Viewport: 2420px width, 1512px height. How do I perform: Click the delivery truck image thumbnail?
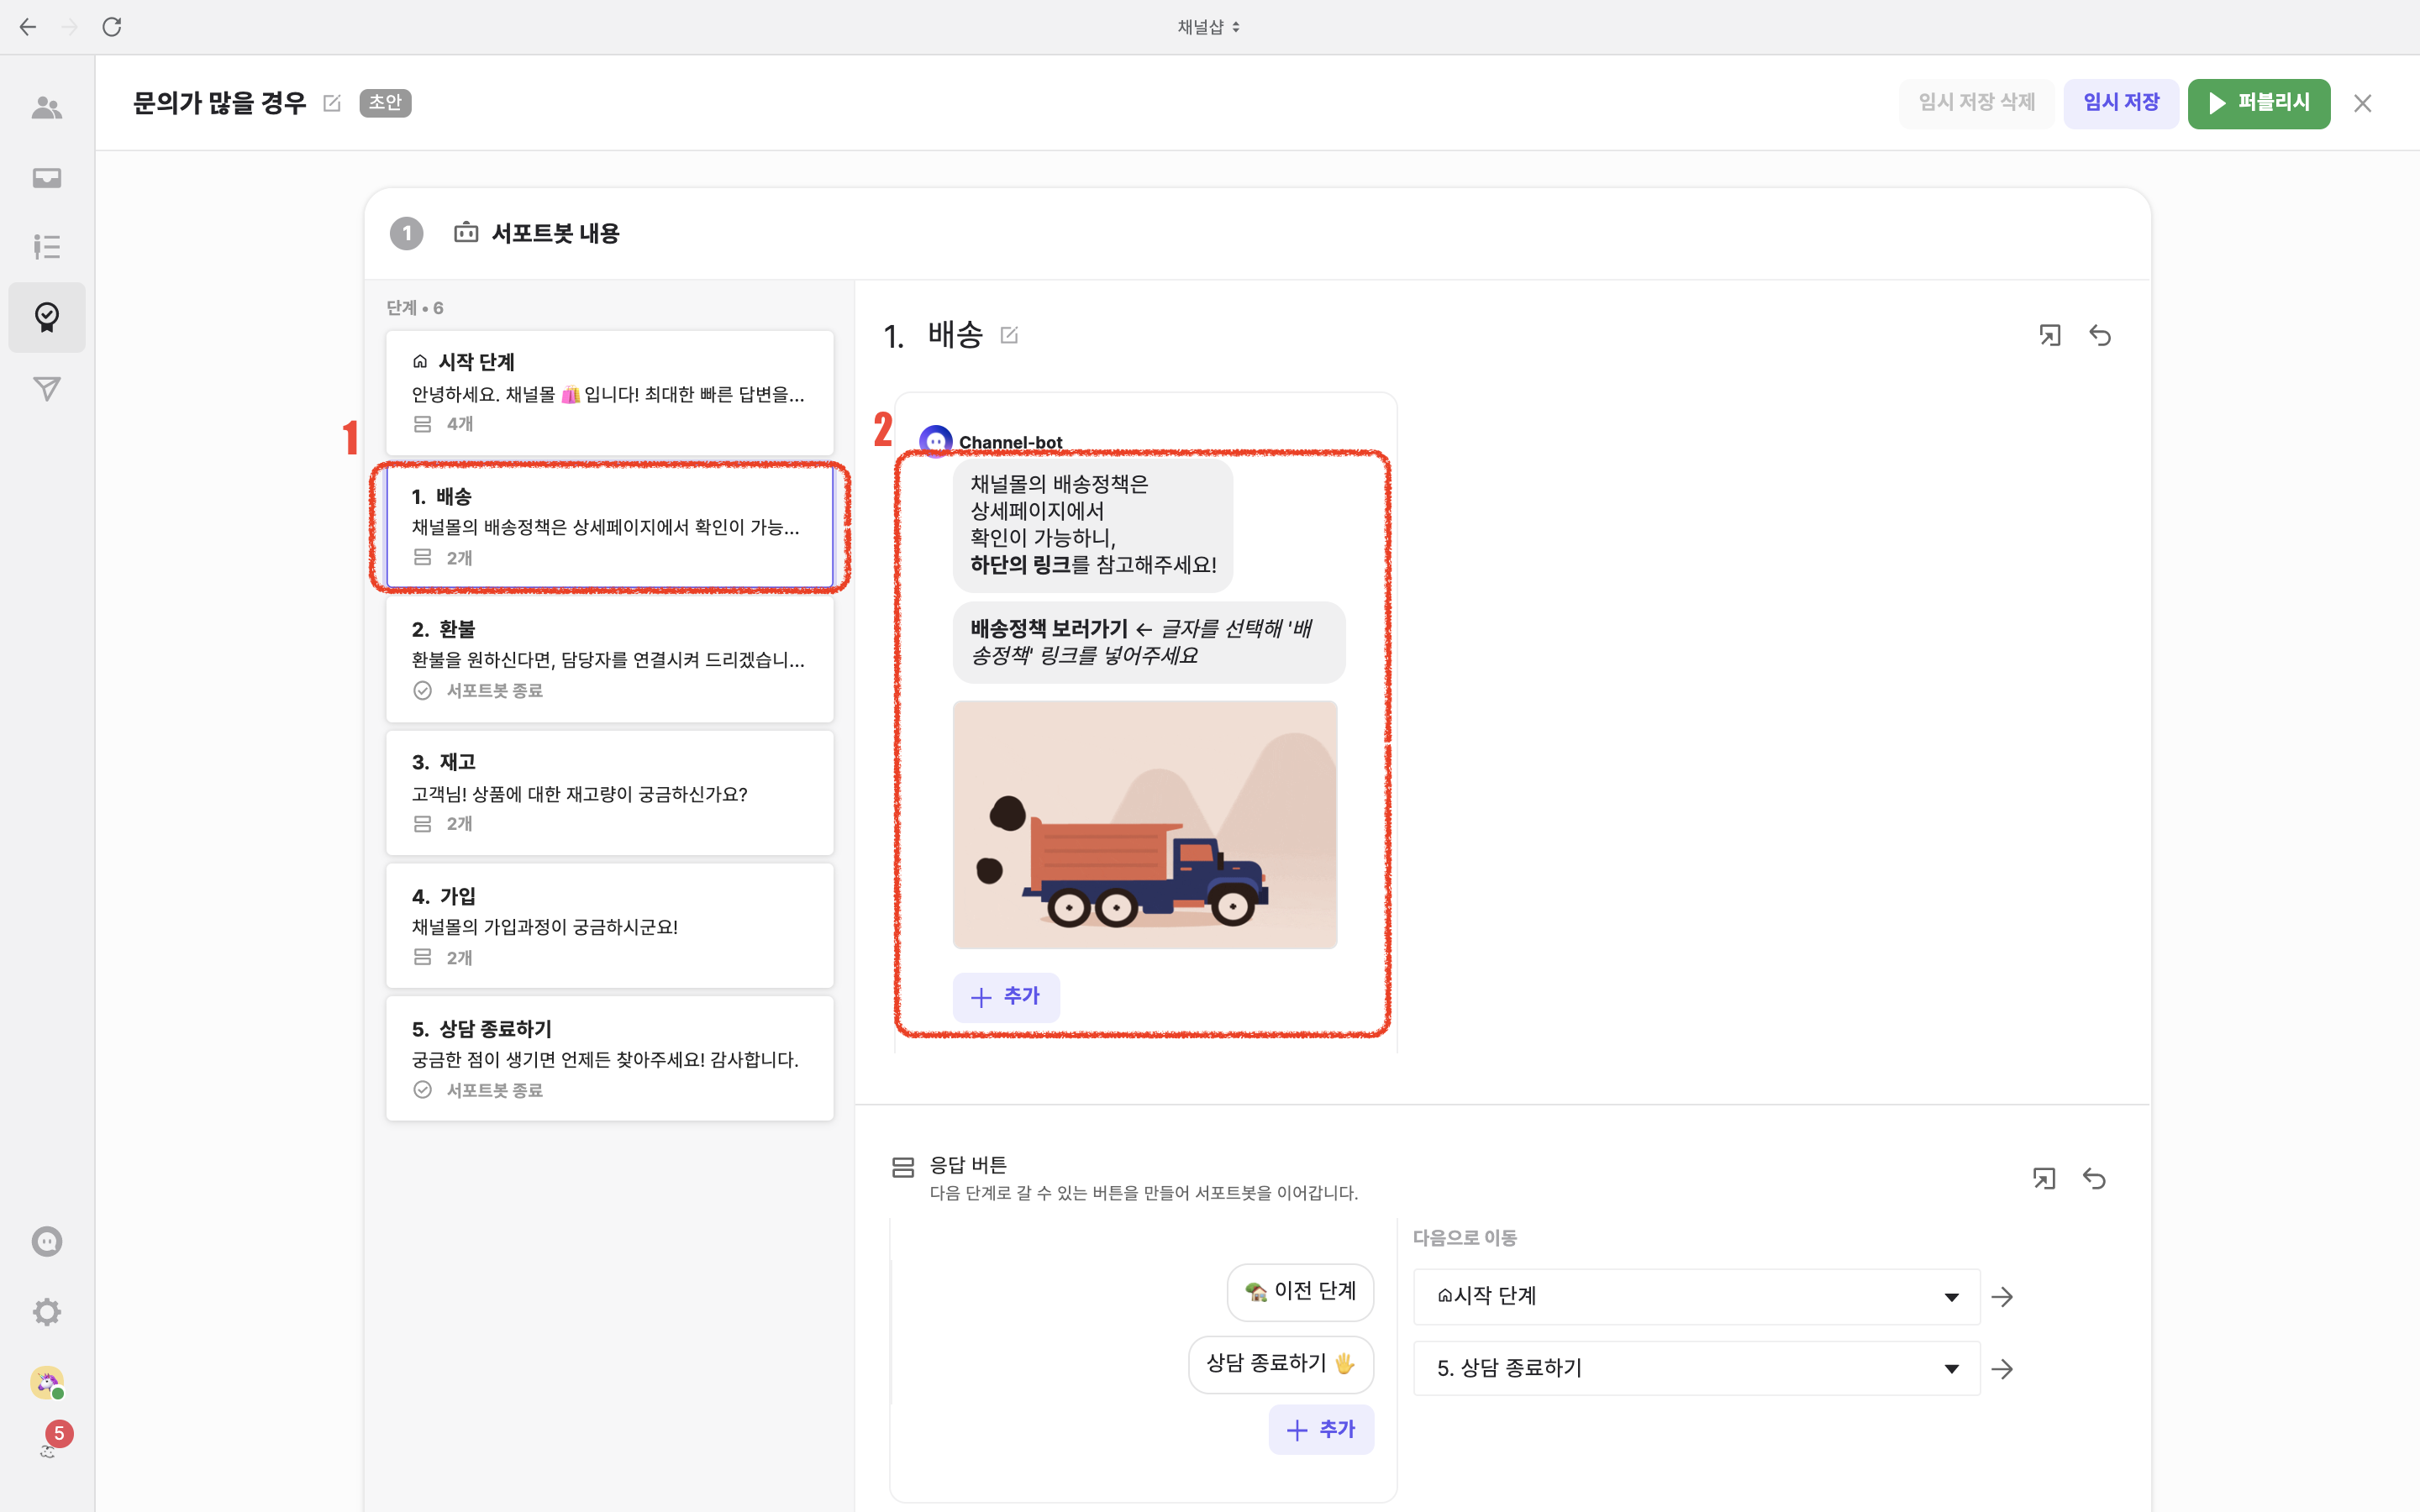pos(1144,824)
